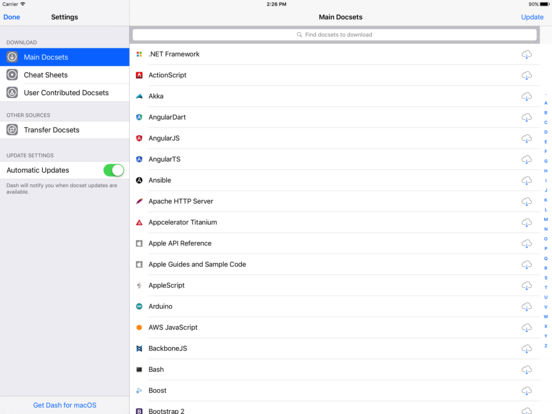
Task: Download AngularDart via its cloud icon
Action: click(526, 117)
